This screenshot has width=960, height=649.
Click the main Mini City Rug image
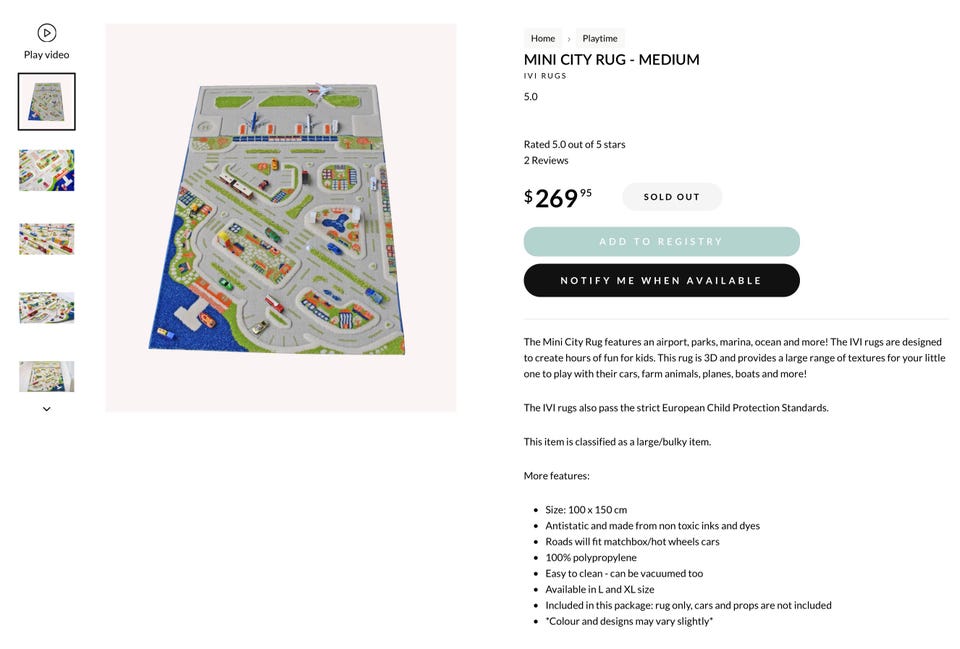(x=281, y=218)
